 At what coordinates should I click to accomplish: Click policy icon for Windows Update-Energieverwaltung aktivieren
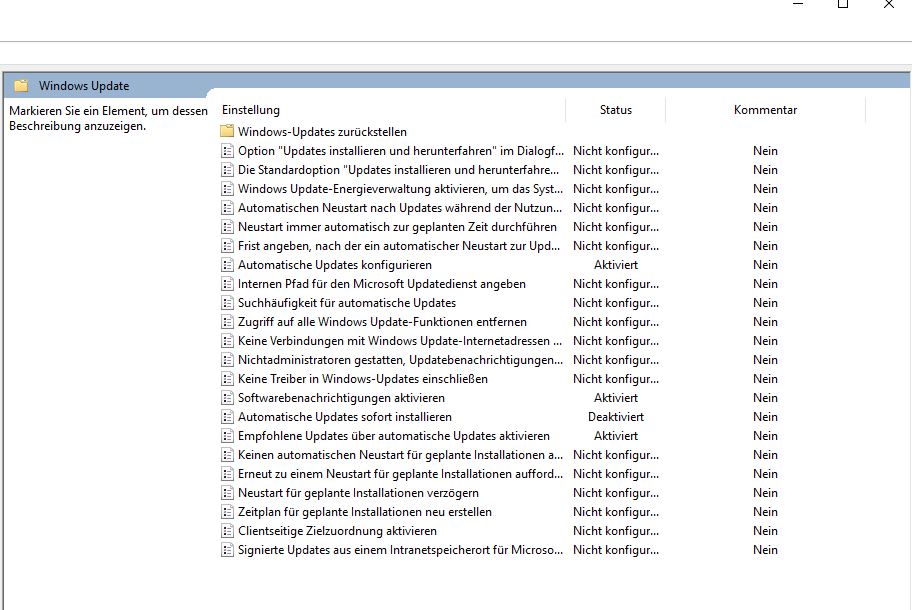pyautogui.click(x=227, y=189)
